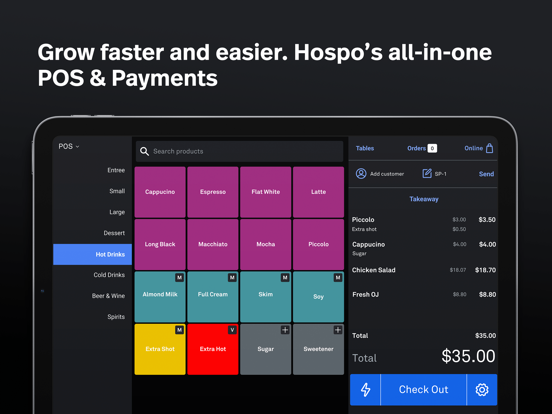Select the Entree category
552x414 pixels.
(x=116, y=170)
